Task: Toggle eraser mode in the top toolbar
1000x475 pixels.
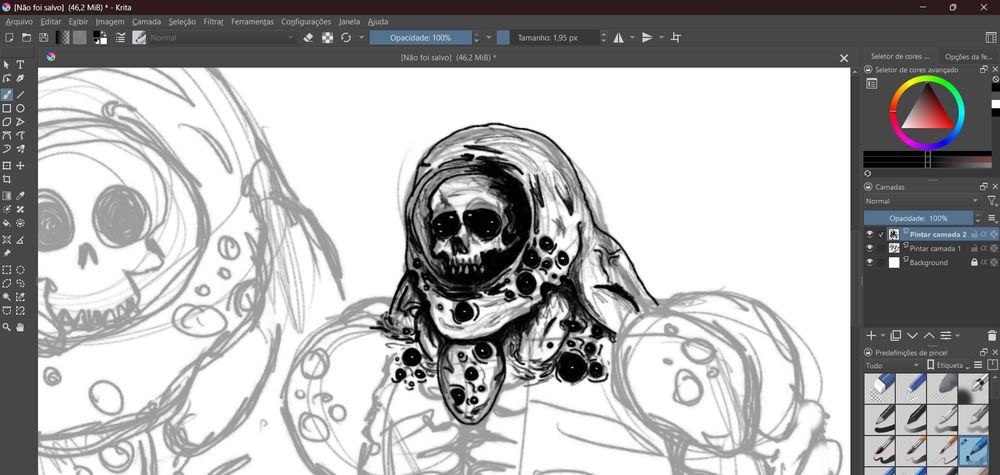Action: click(x=309, y=37)
